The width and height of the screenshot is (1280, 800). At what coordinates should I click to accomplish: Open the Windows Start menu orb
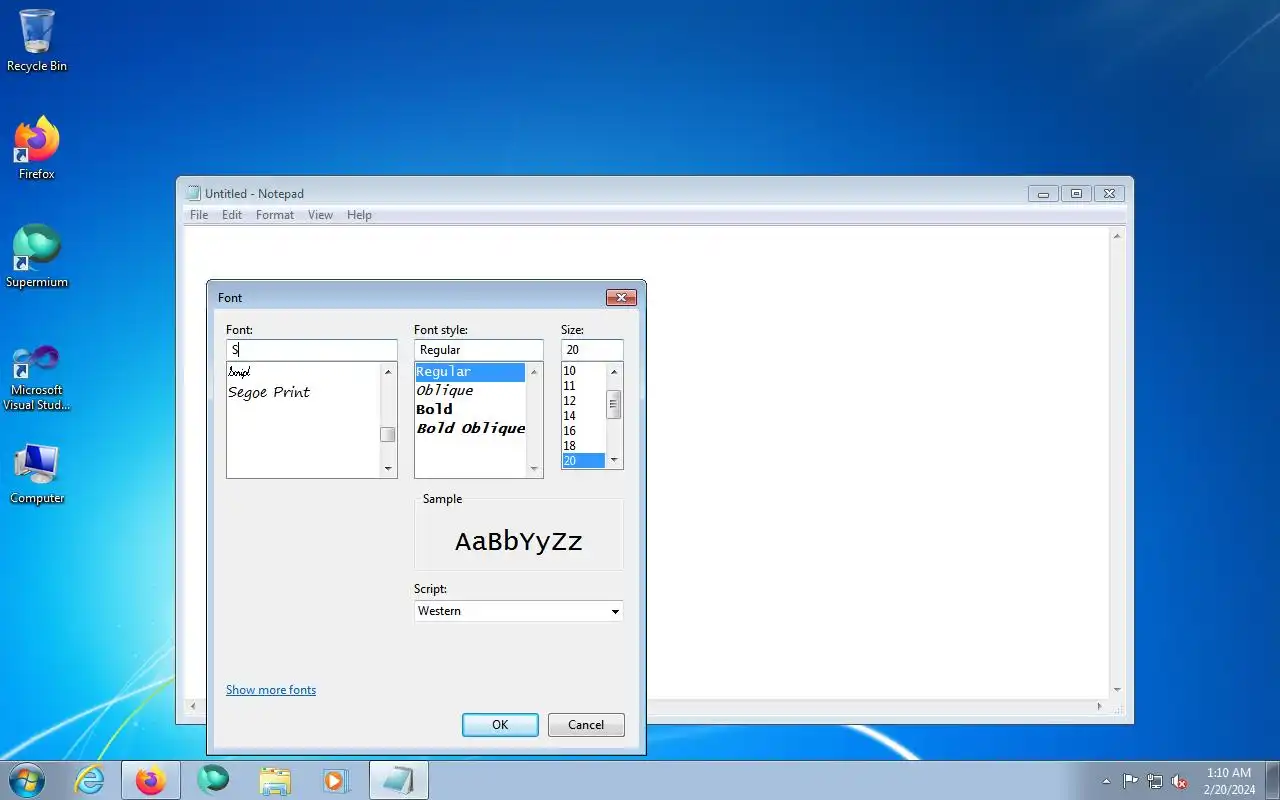click(26, 780)
